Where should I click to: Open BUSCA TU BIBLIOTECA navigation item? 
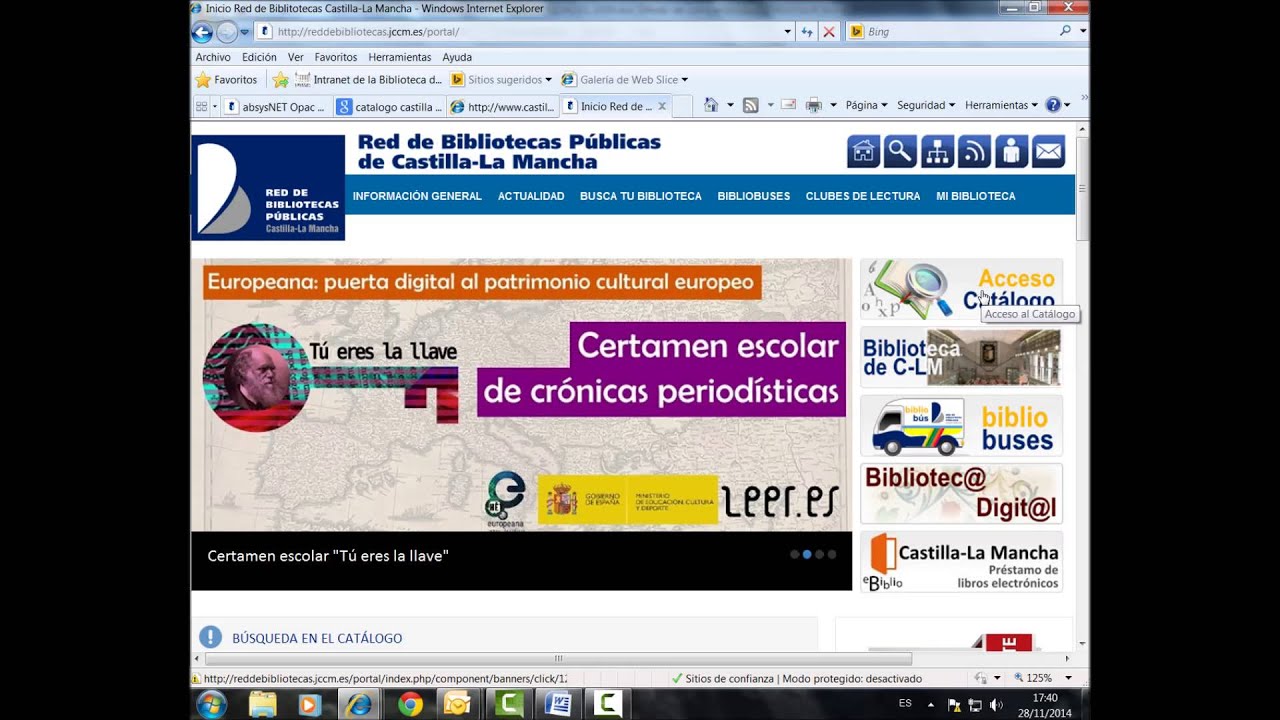tap(641, 196)
